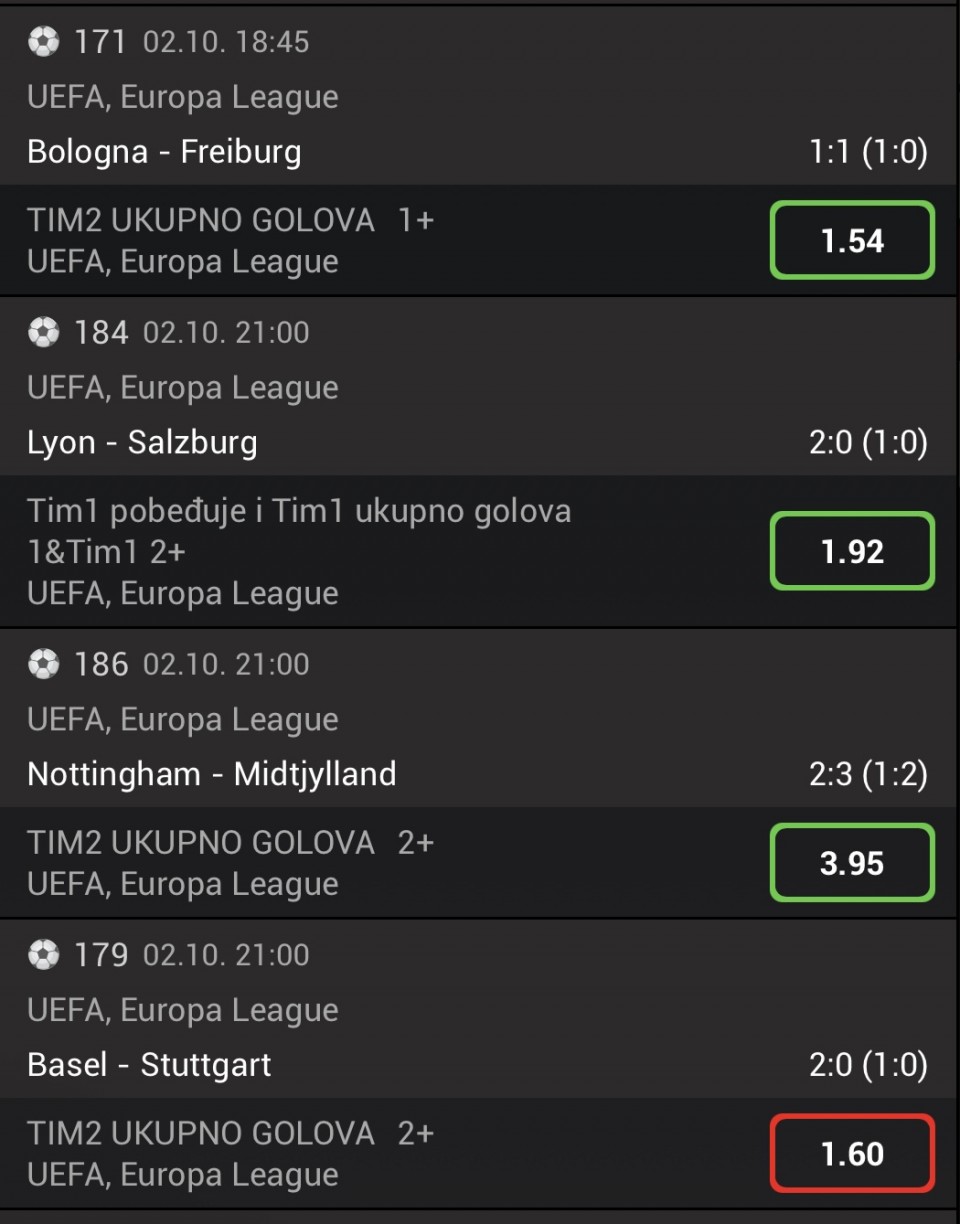
Task: Click the soccer ball icon beside match 186
Action: (44, 664)
